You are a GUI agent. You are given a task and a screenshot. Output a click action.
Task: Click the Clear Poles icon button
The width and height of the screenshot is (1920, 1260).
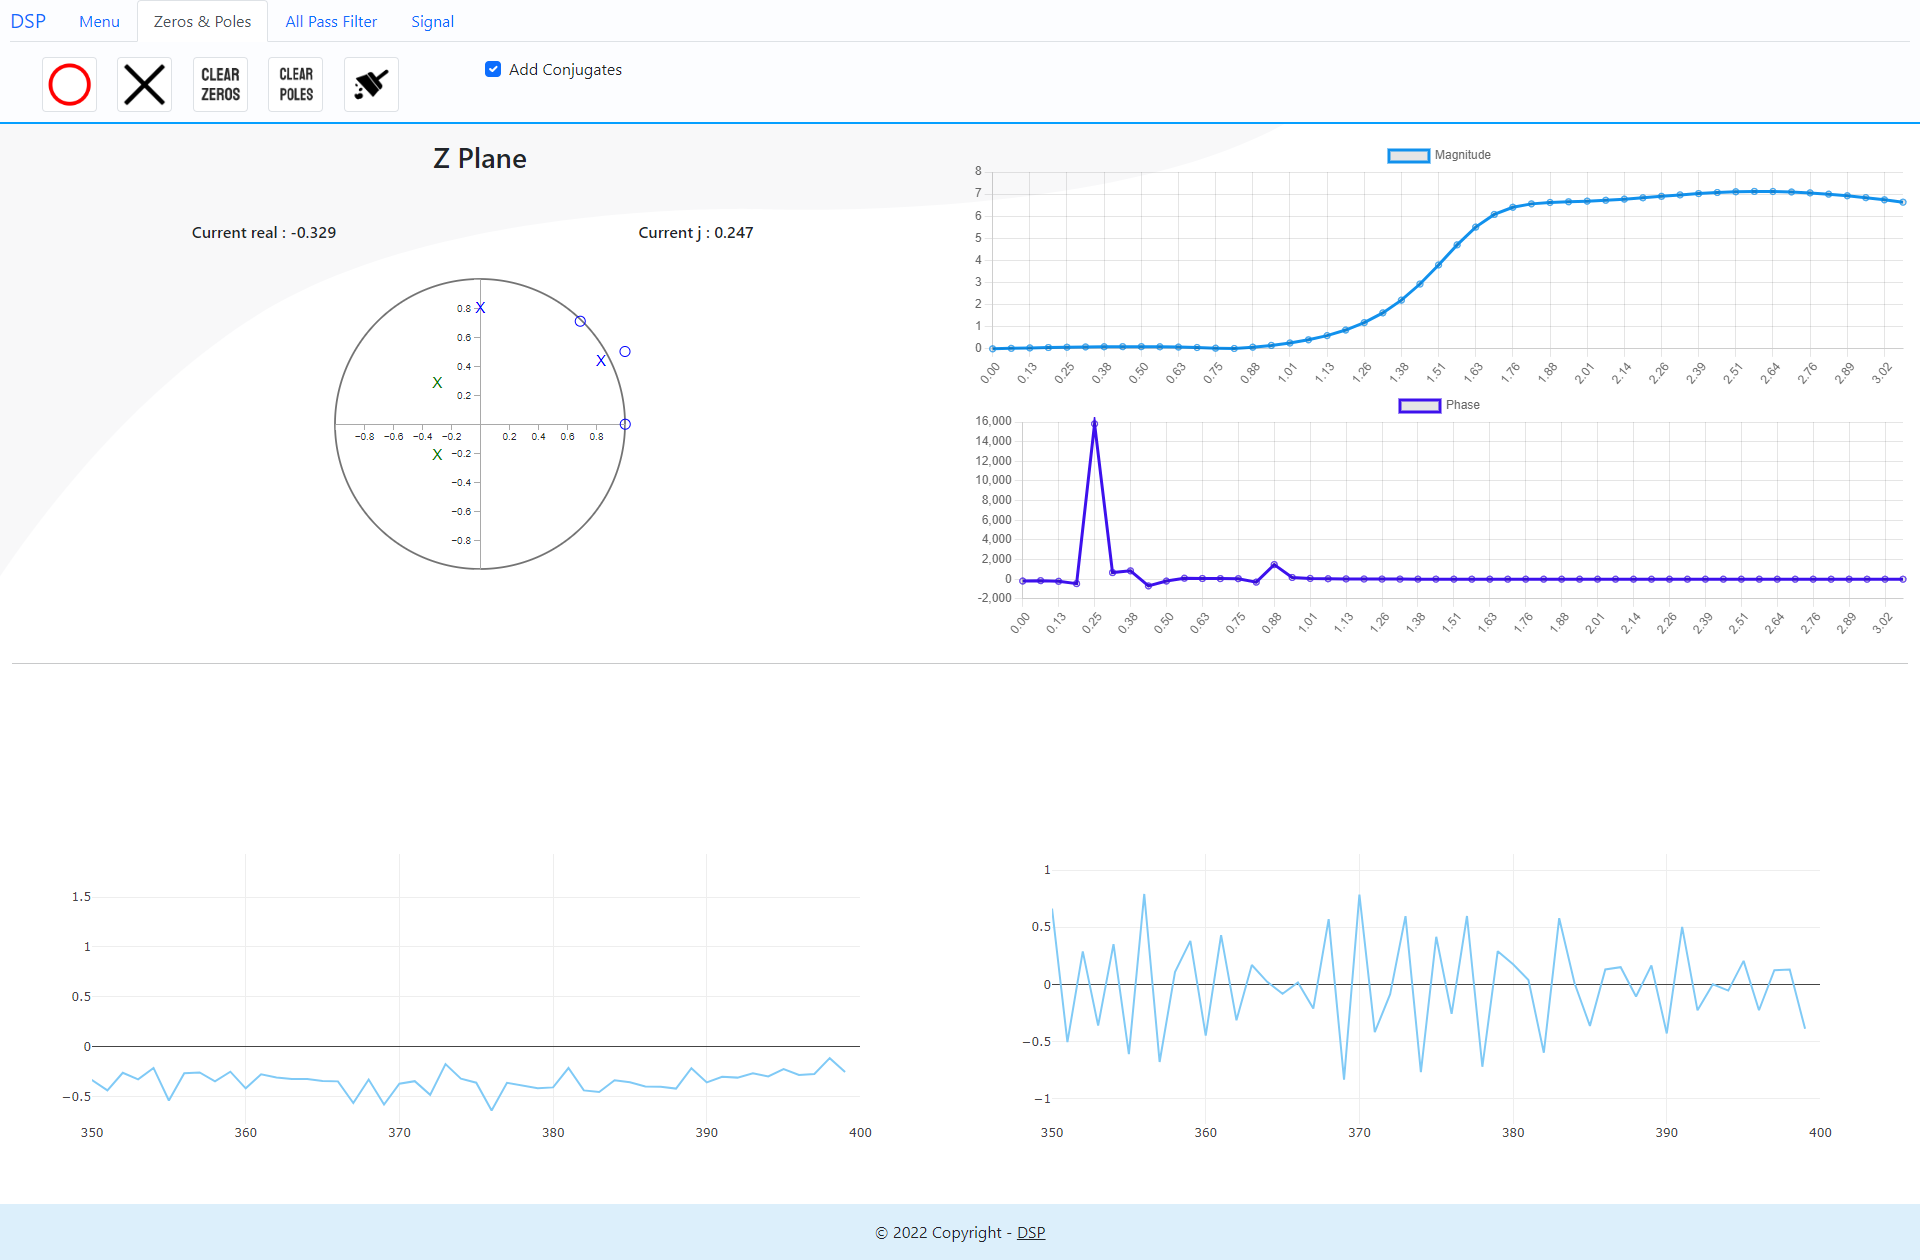coord(296,84)
